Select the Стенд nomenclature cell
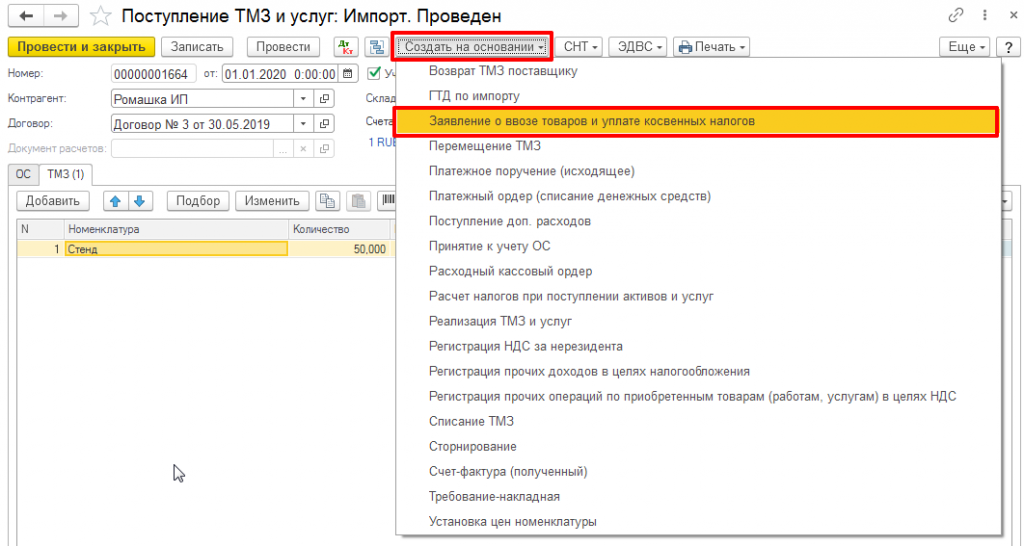This screenshot has height=546, width=1024. 176,249
